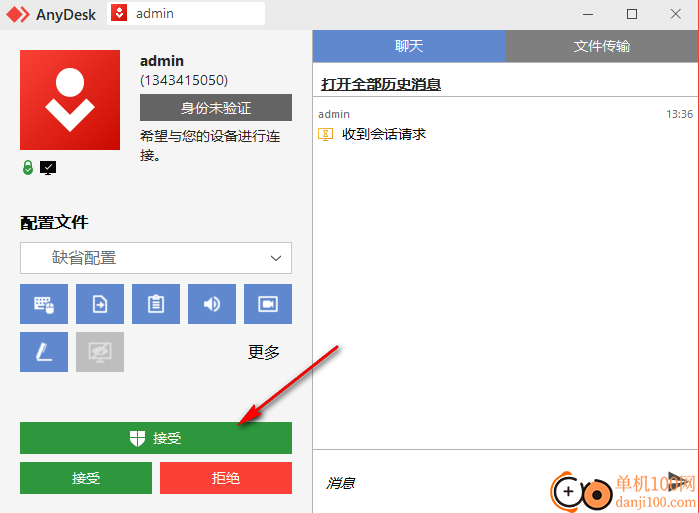Close the AnyDesk window

click(675, 14)
